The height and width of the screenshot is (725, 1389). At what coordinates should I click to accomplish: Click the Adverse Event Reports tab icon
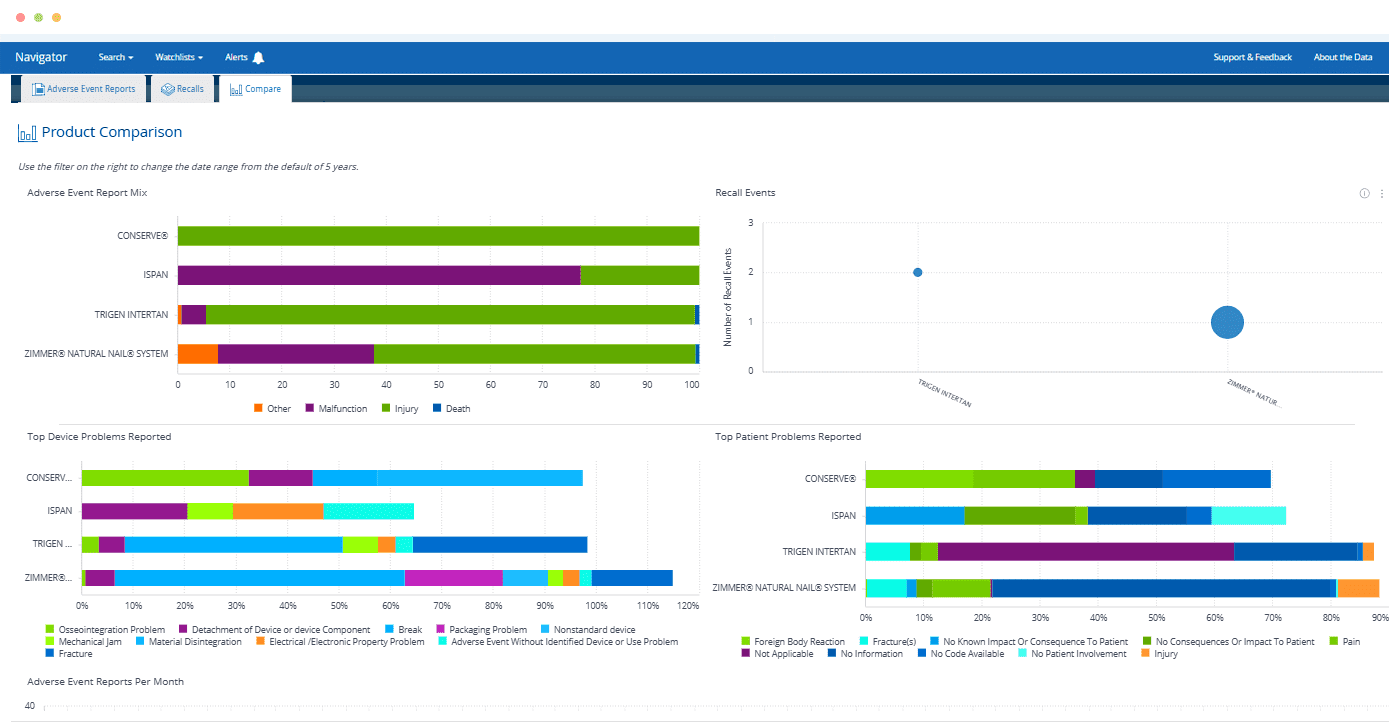point(38,89)
